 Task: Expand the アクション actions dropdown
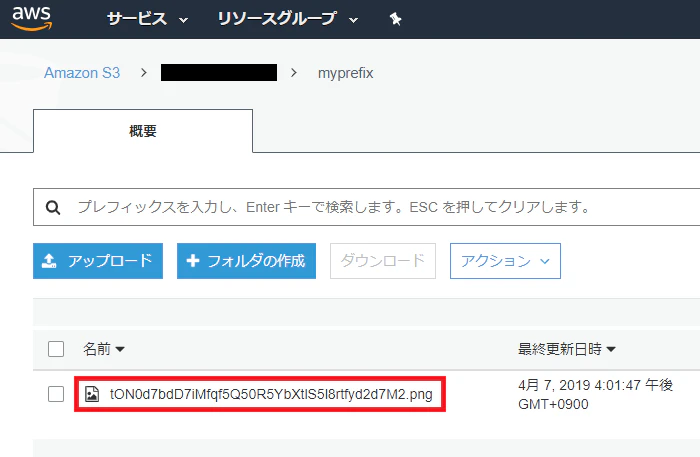[505, 261]
